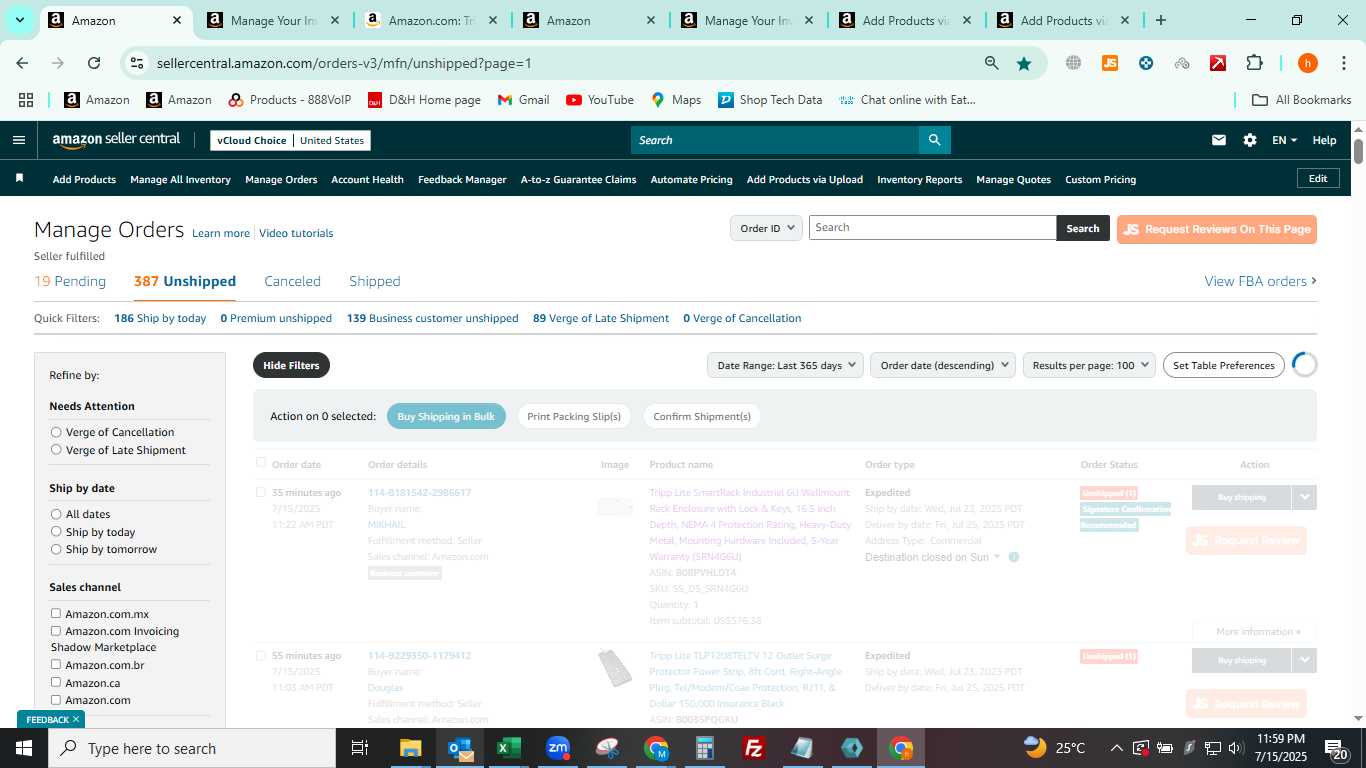Open the Date Range Last 365 days dropdown

click(x=785, y=365)
